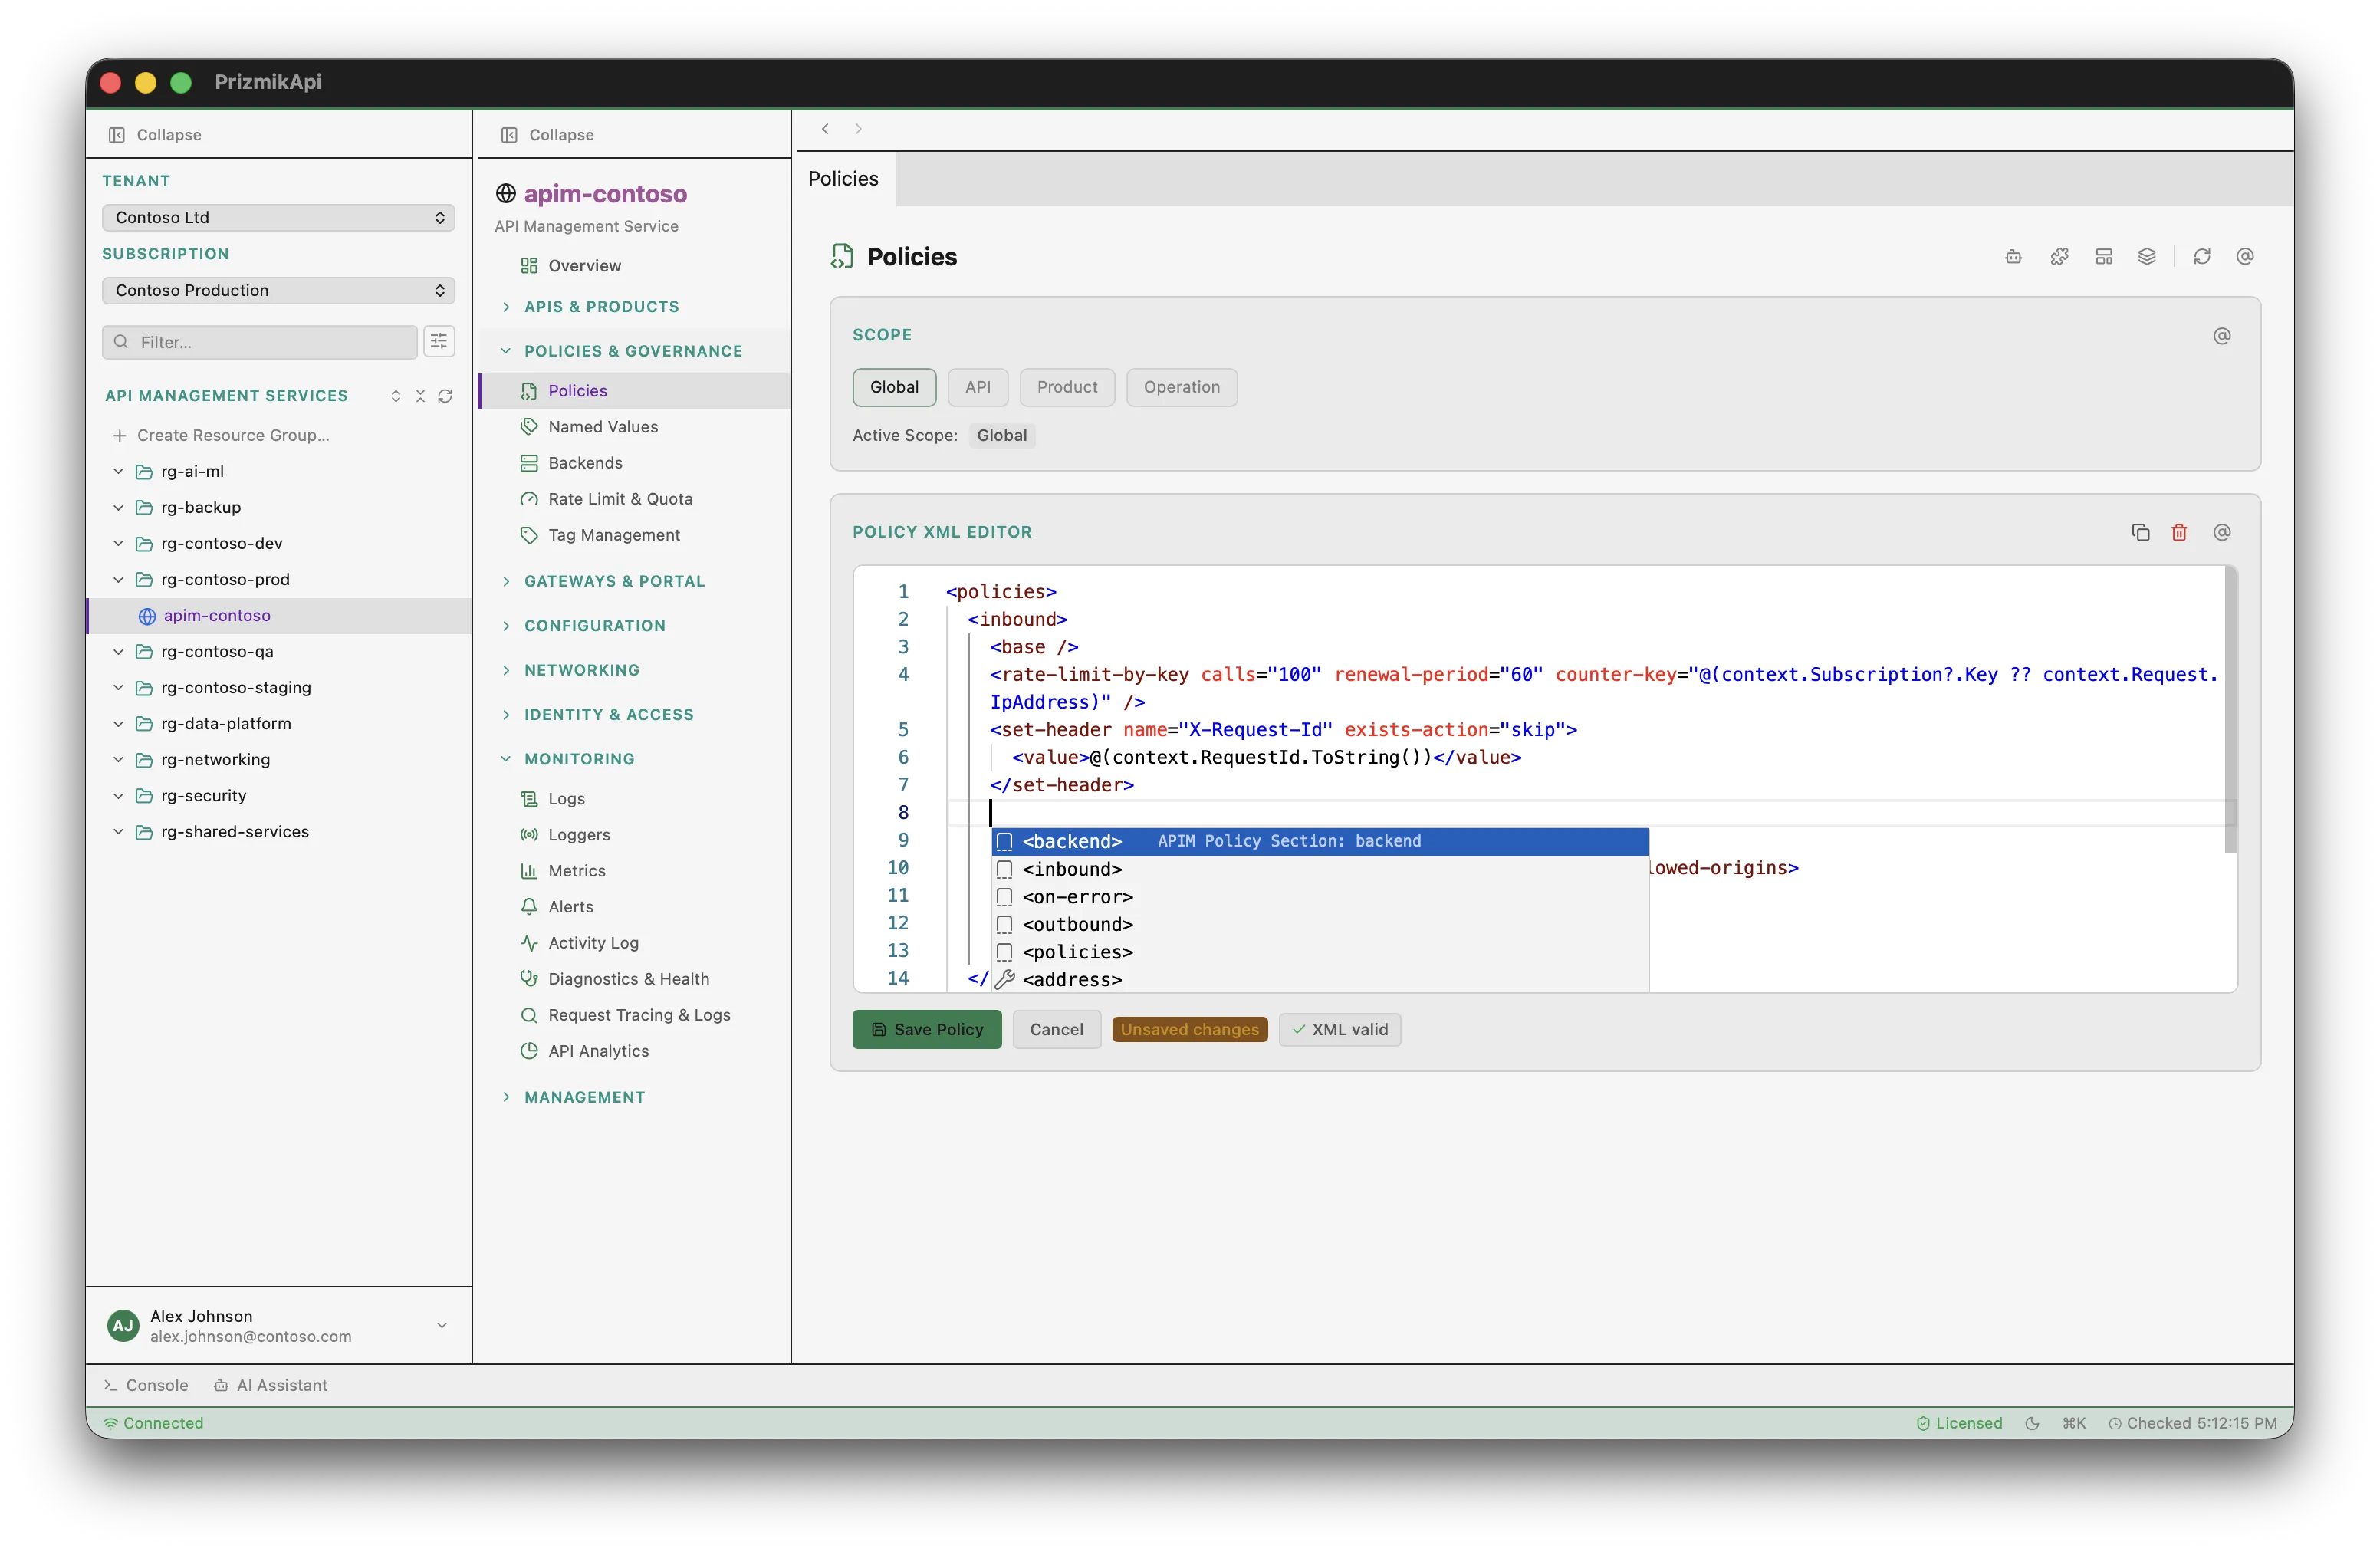
Task: Click the layers stack icon in the Policies toolbar
Action: point(2148,256)
